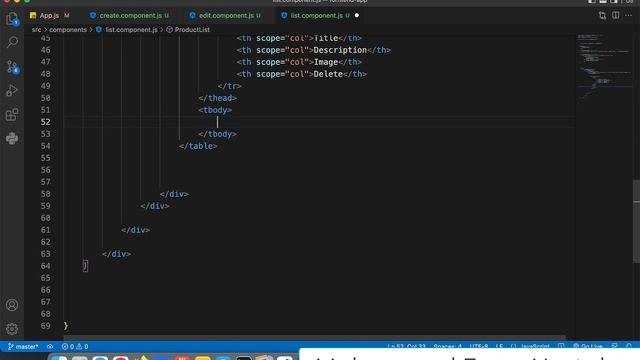Change indentation via Spaces: 4
640x360 pixels.
point(447,347)
